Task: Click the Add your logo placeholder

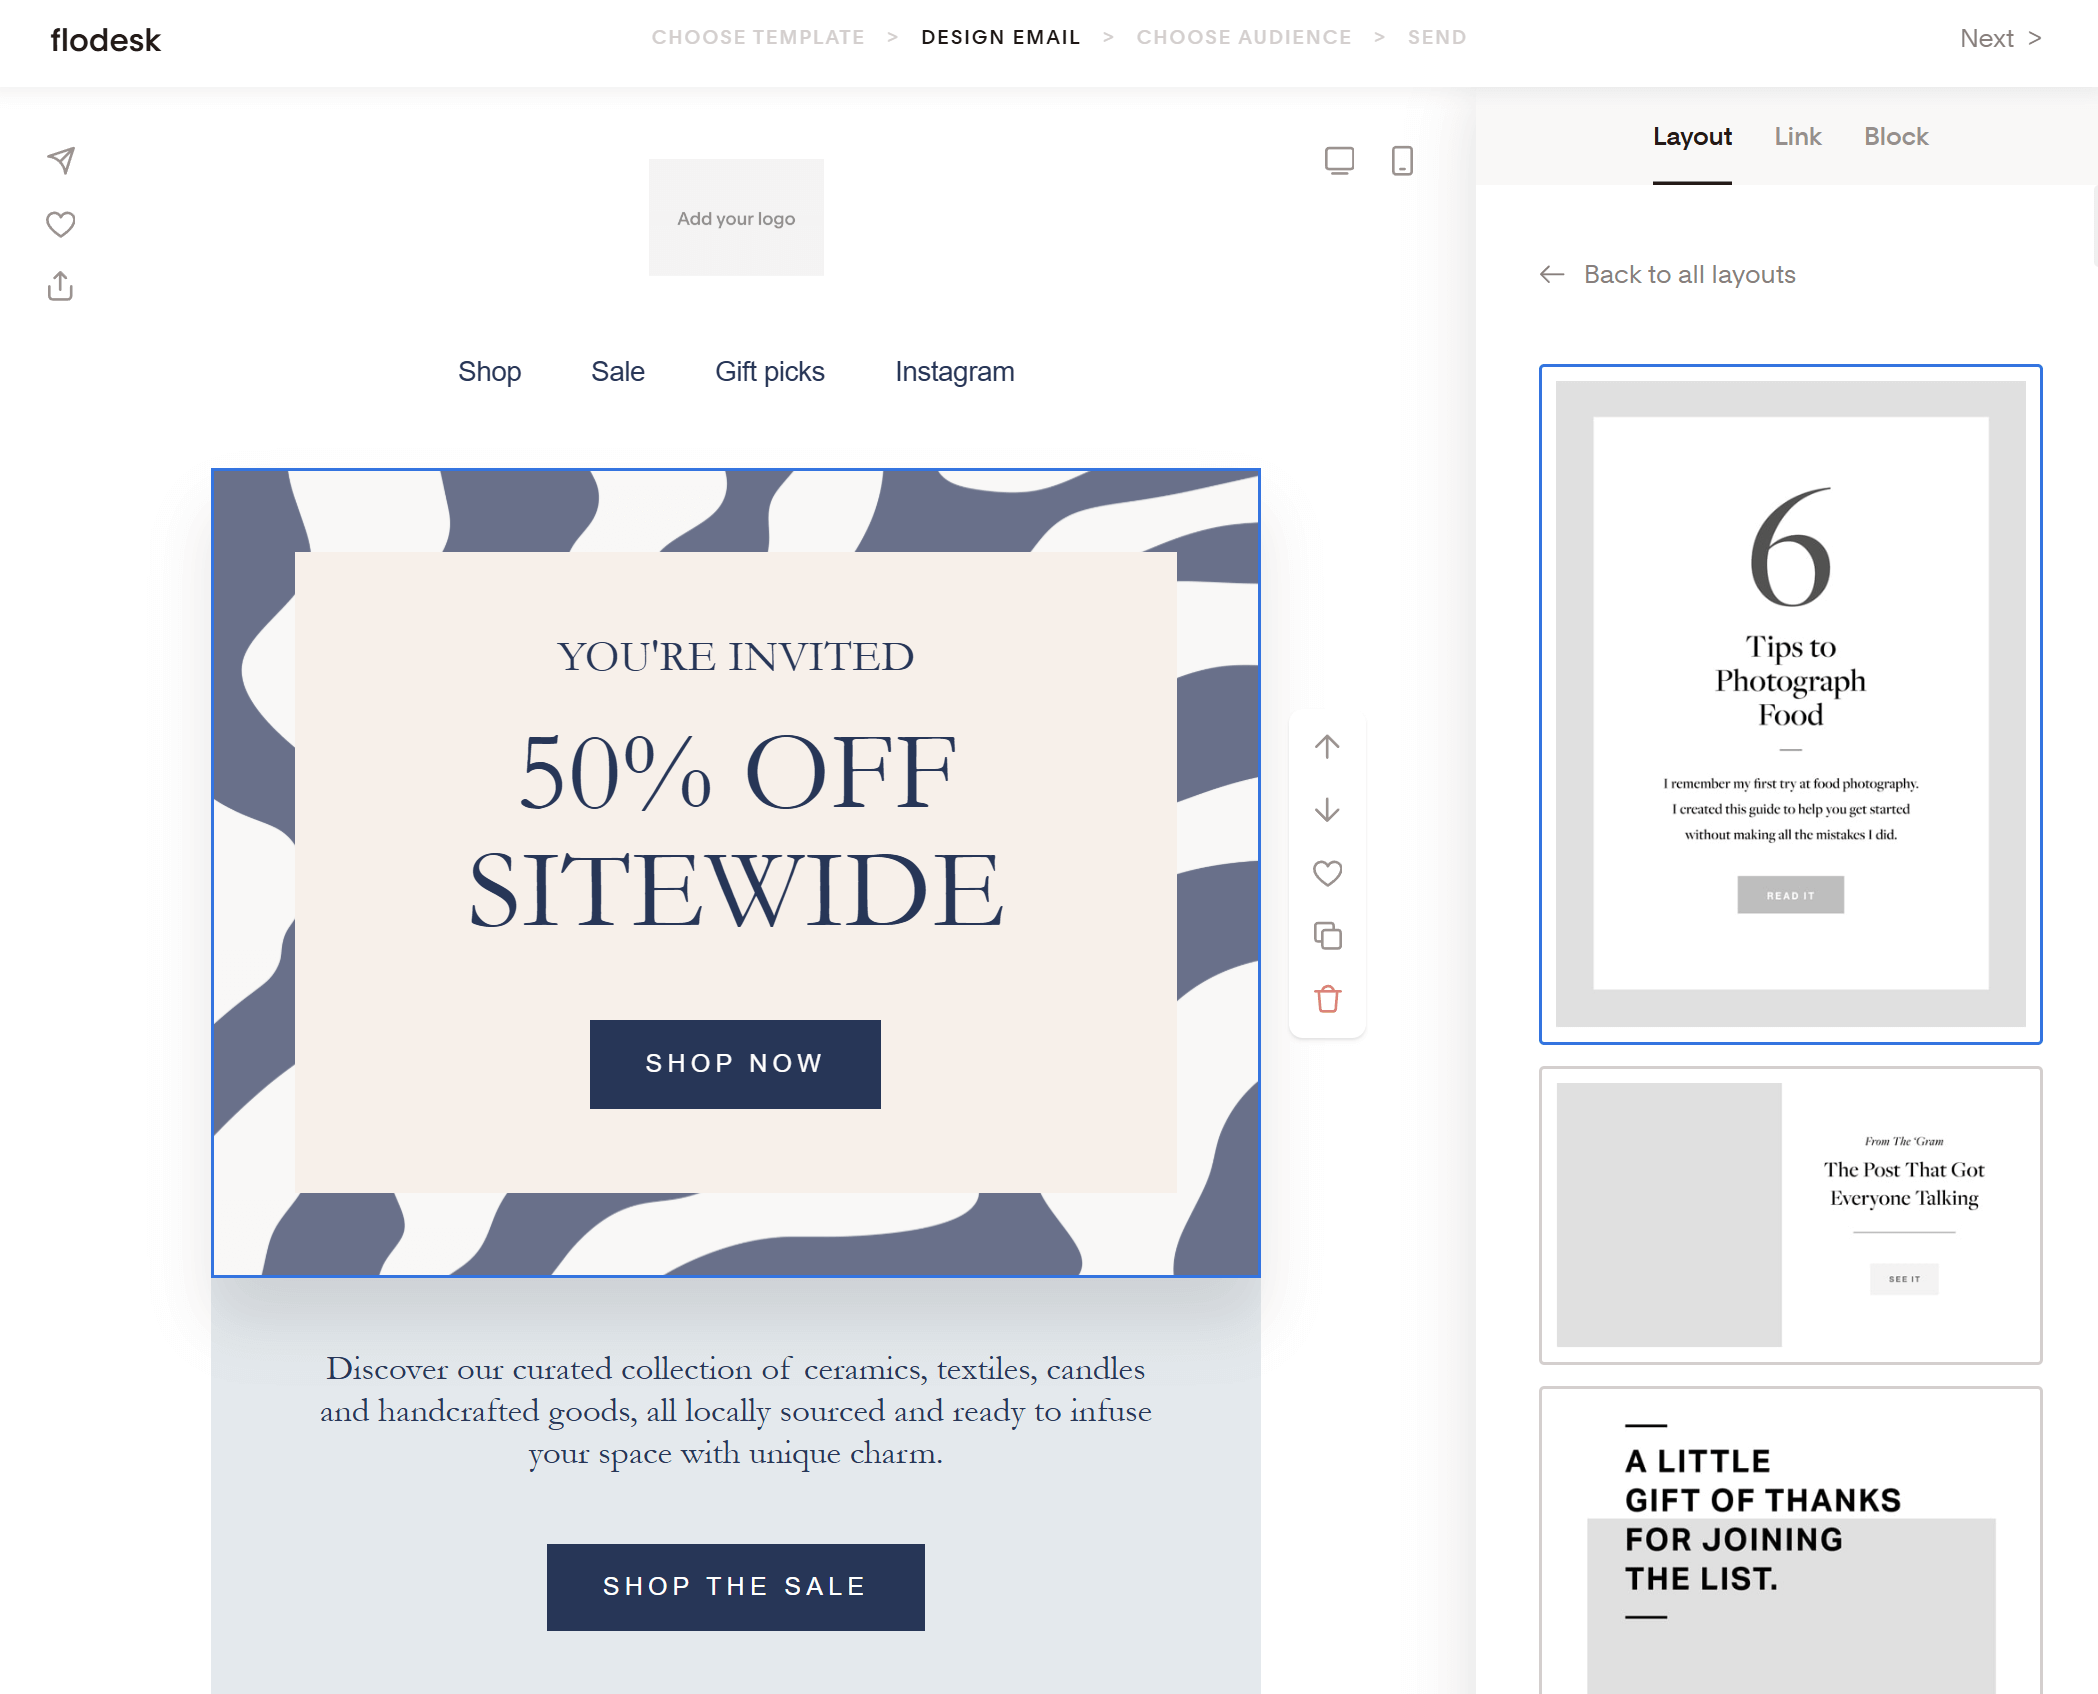Action: pos(736,218)
